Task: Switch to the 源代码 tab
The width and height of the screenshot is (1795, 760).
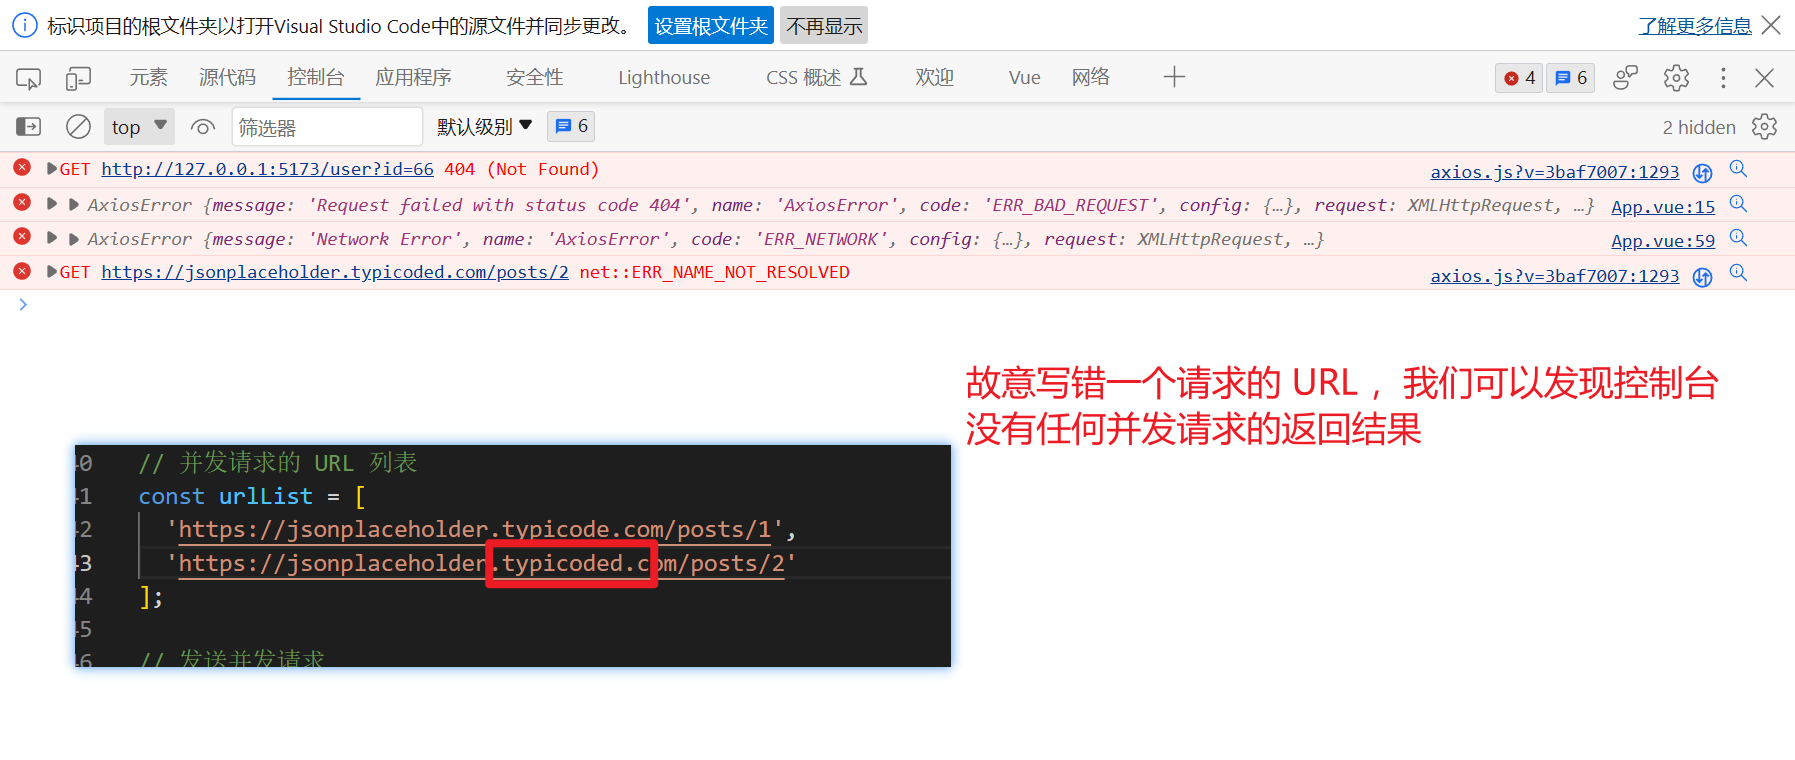Action: [227, 78]
